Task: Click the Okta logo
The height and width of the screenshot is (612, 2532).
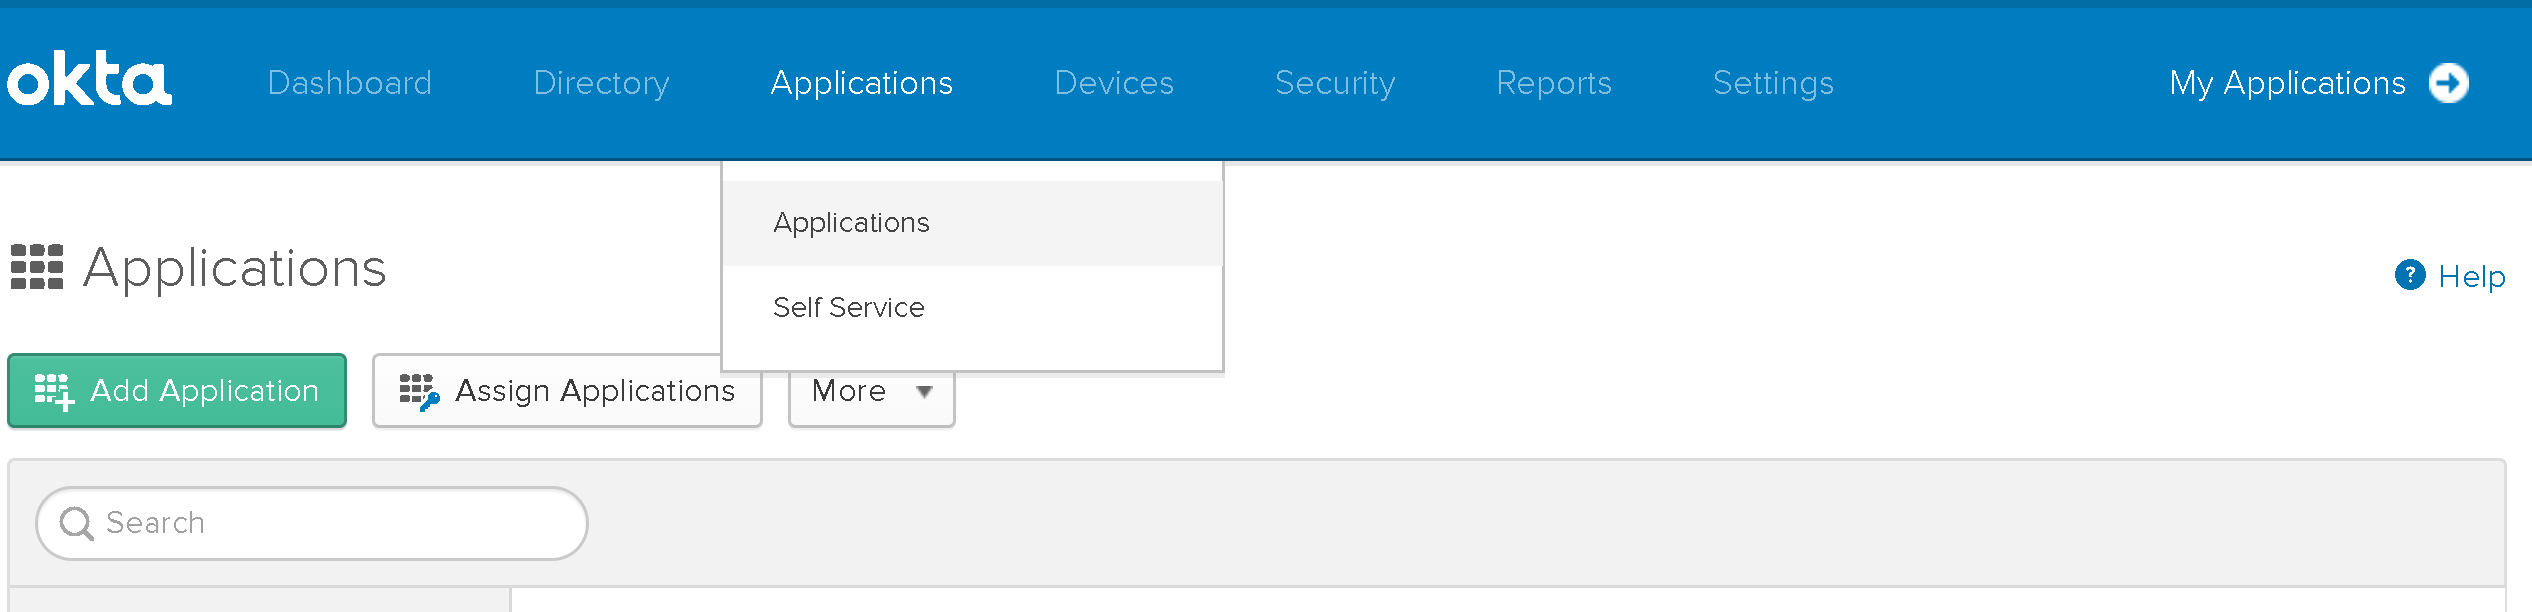Action: pyautogui.click(x=89, y=79)
